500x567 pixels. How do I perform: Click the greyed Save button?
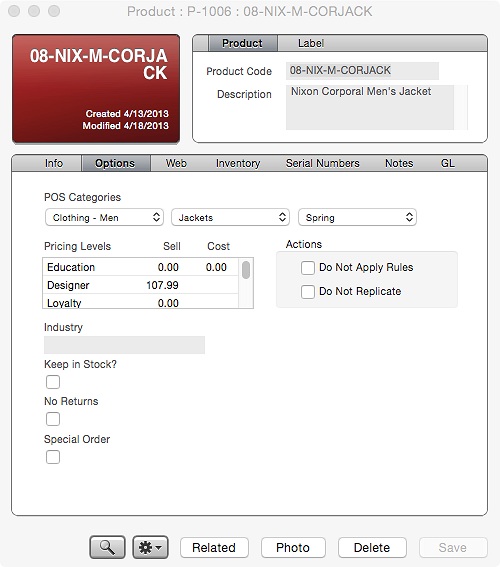[x=453, y=547]
